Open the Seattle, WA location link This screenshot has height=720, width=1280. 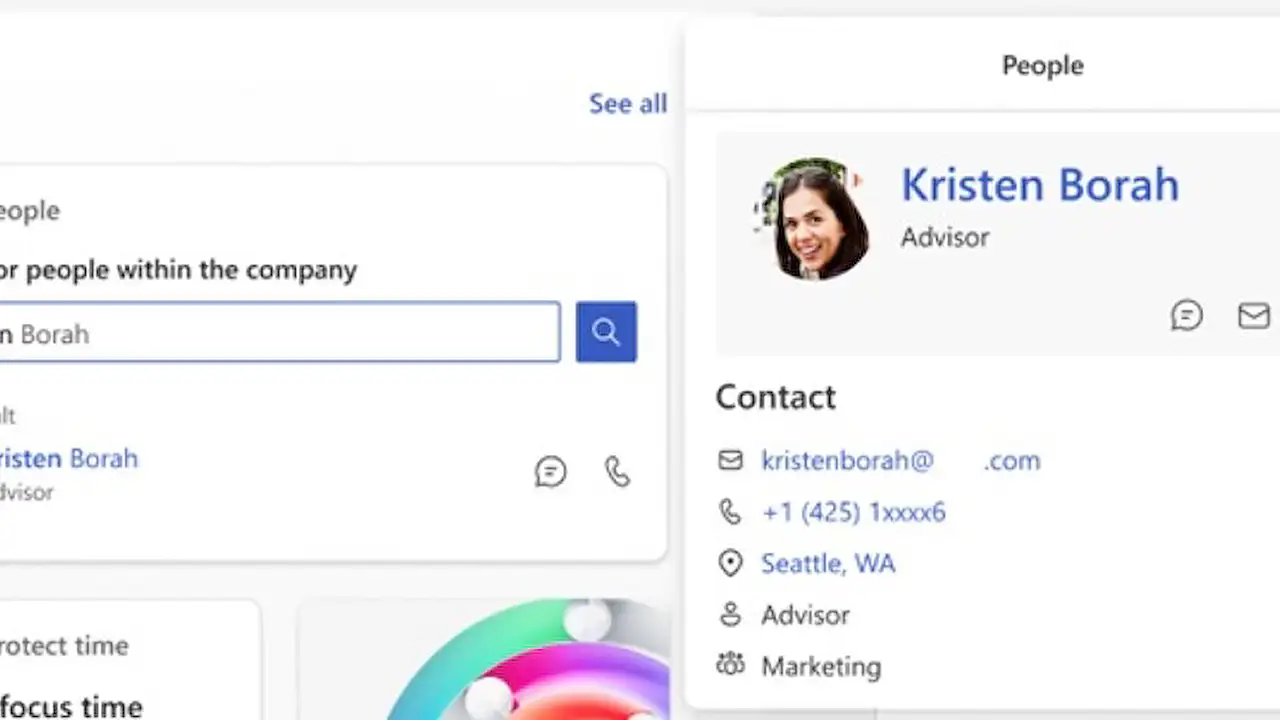coord(828,564)
